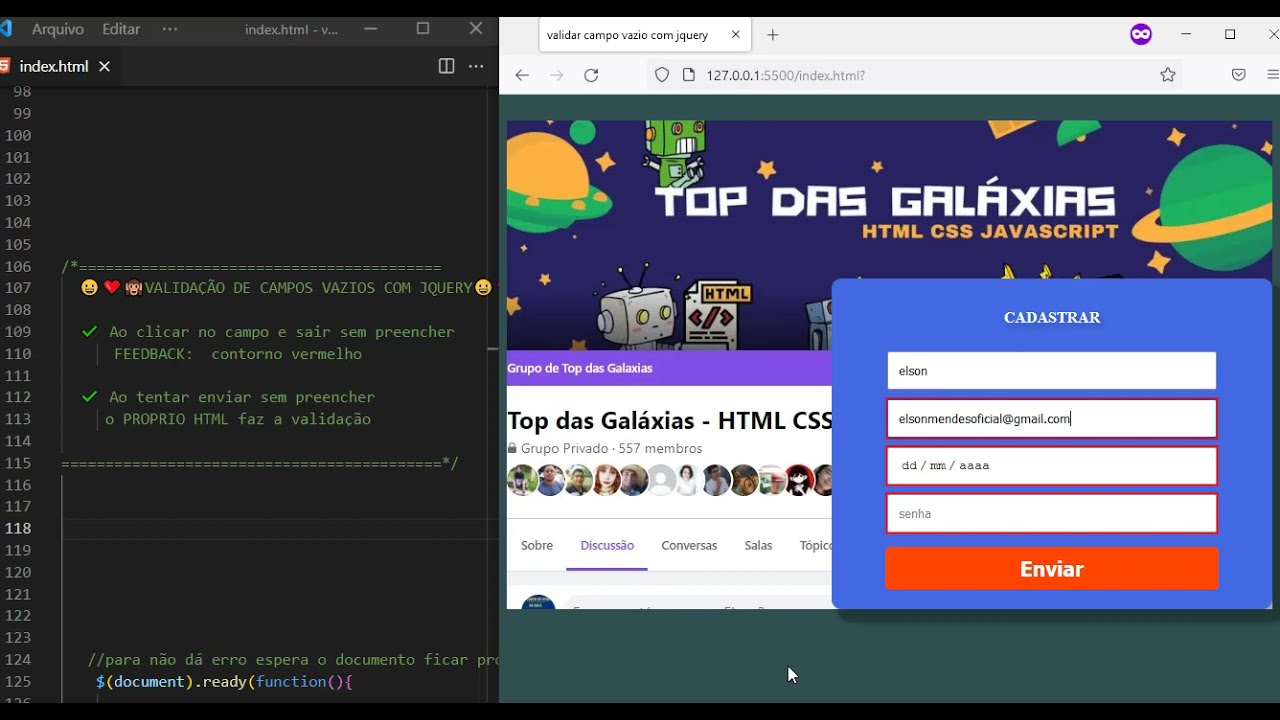Viewport: 1280px width, 720px height.
Task: Expand the hidden menus ellipsis in VS Code
Action: 170,29
